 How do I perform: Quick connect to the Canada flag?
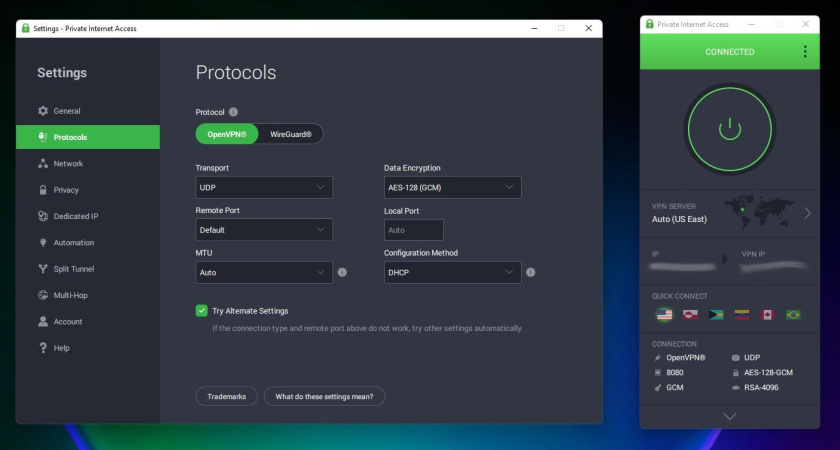768,314
